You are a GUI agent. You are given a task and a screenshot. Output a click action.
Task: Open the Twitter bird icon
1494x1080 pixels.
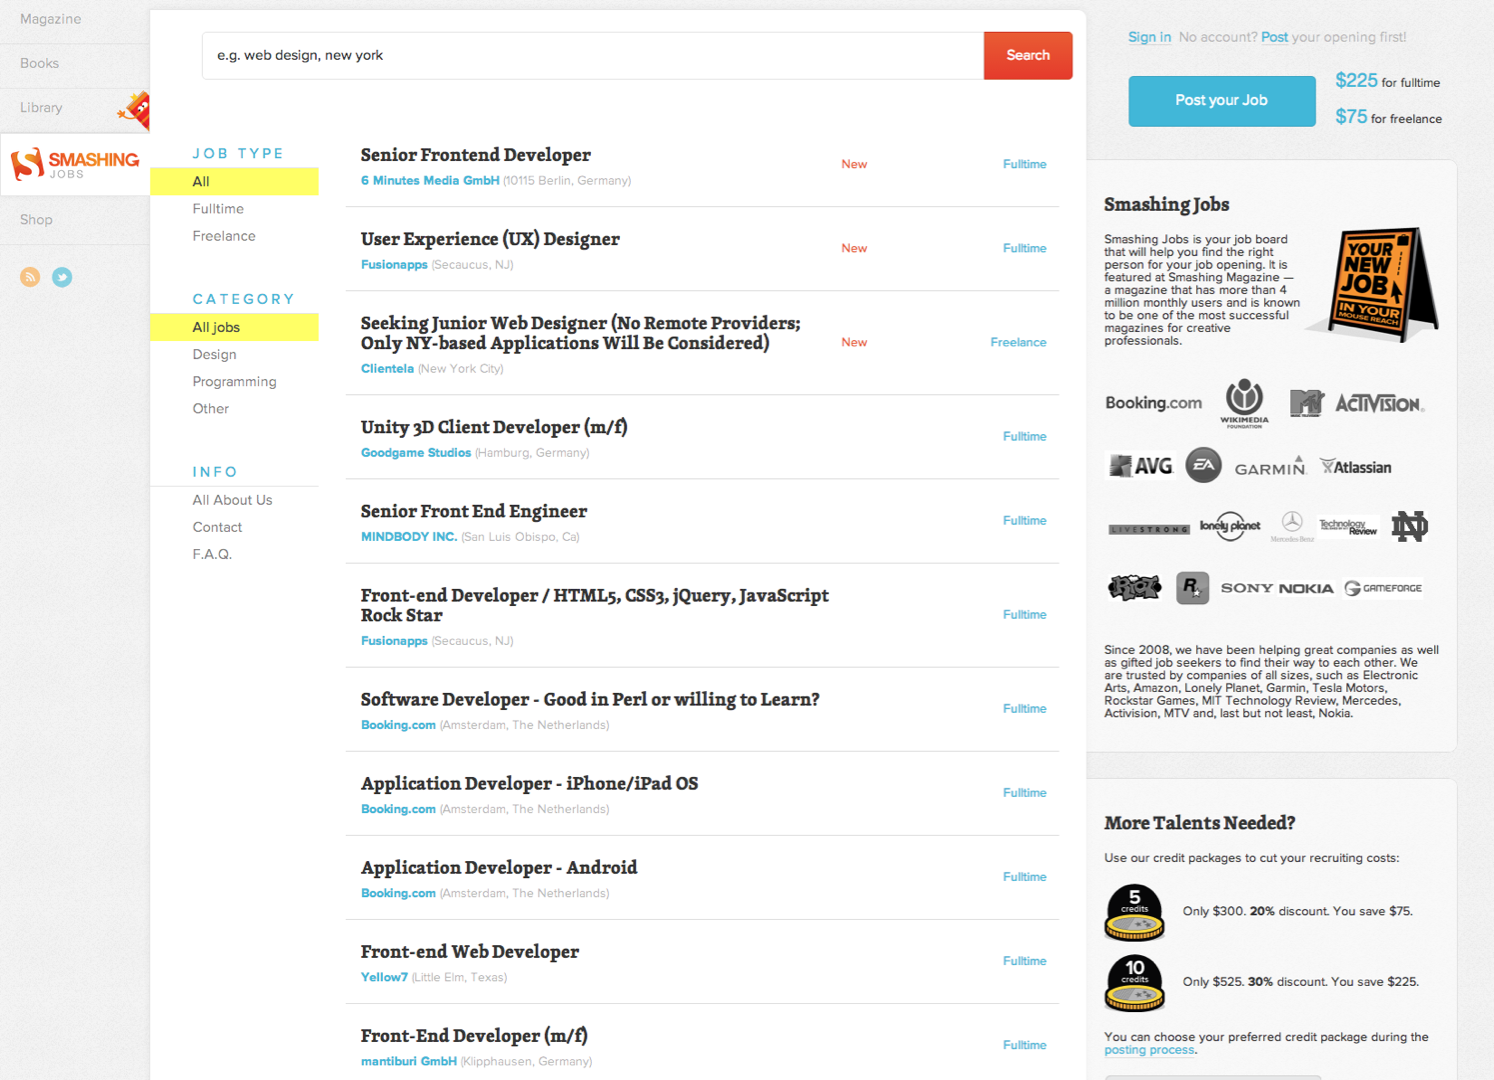point(62,277)
